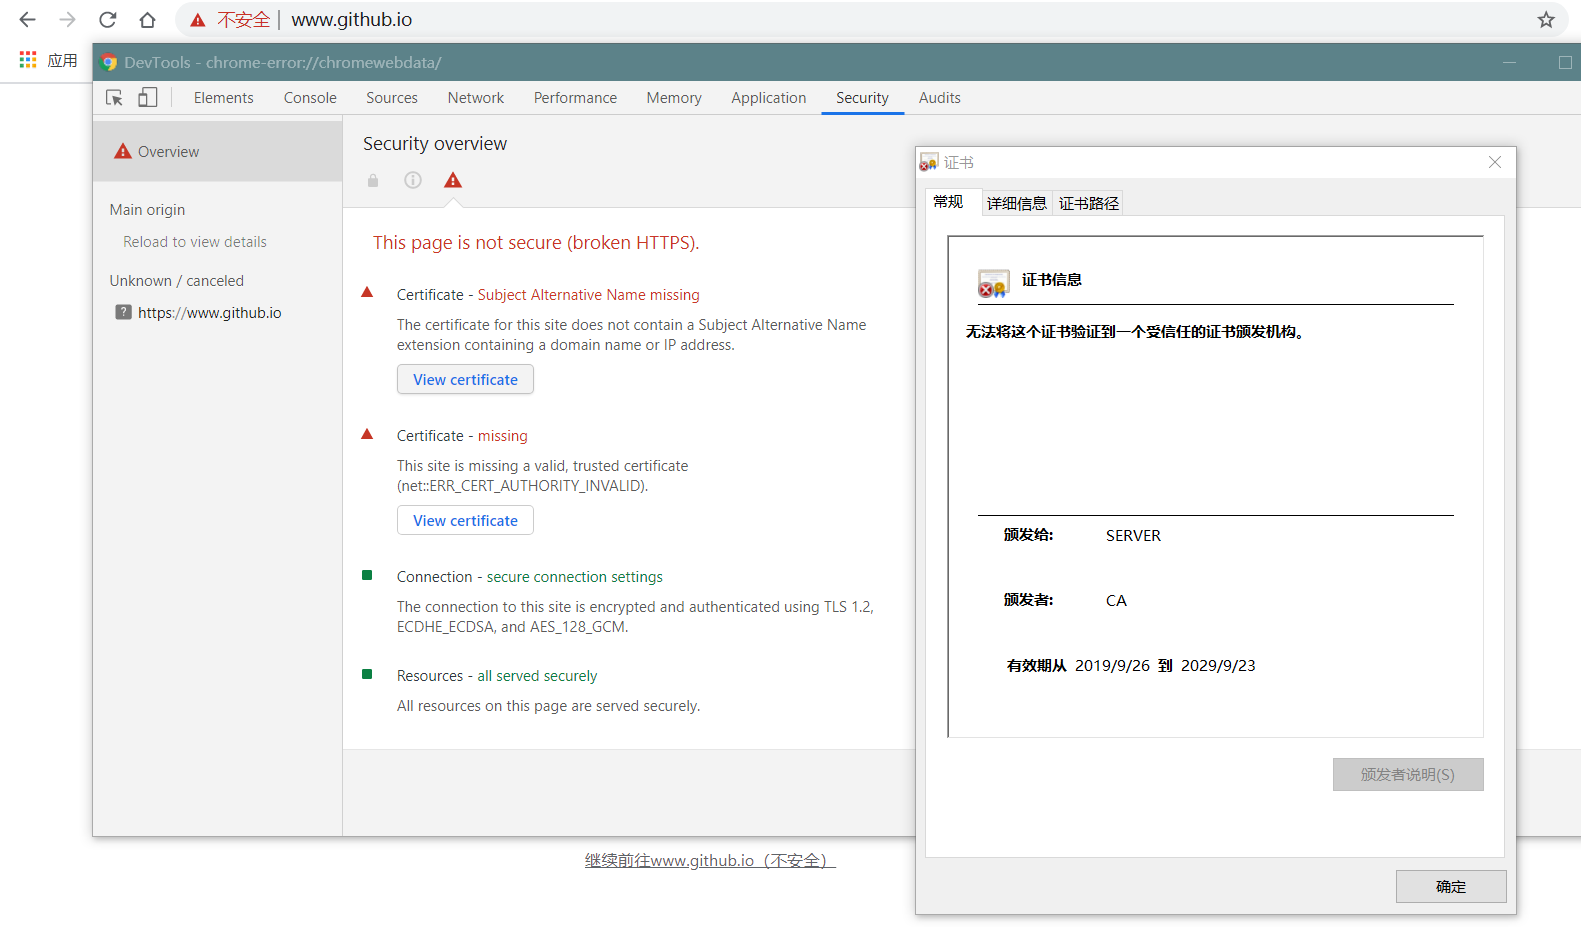Click the 证书信息 heading in the dialog
The height and width of the screenshot is (927, 1581).
pyautogui.click(x=1052, y=280)
